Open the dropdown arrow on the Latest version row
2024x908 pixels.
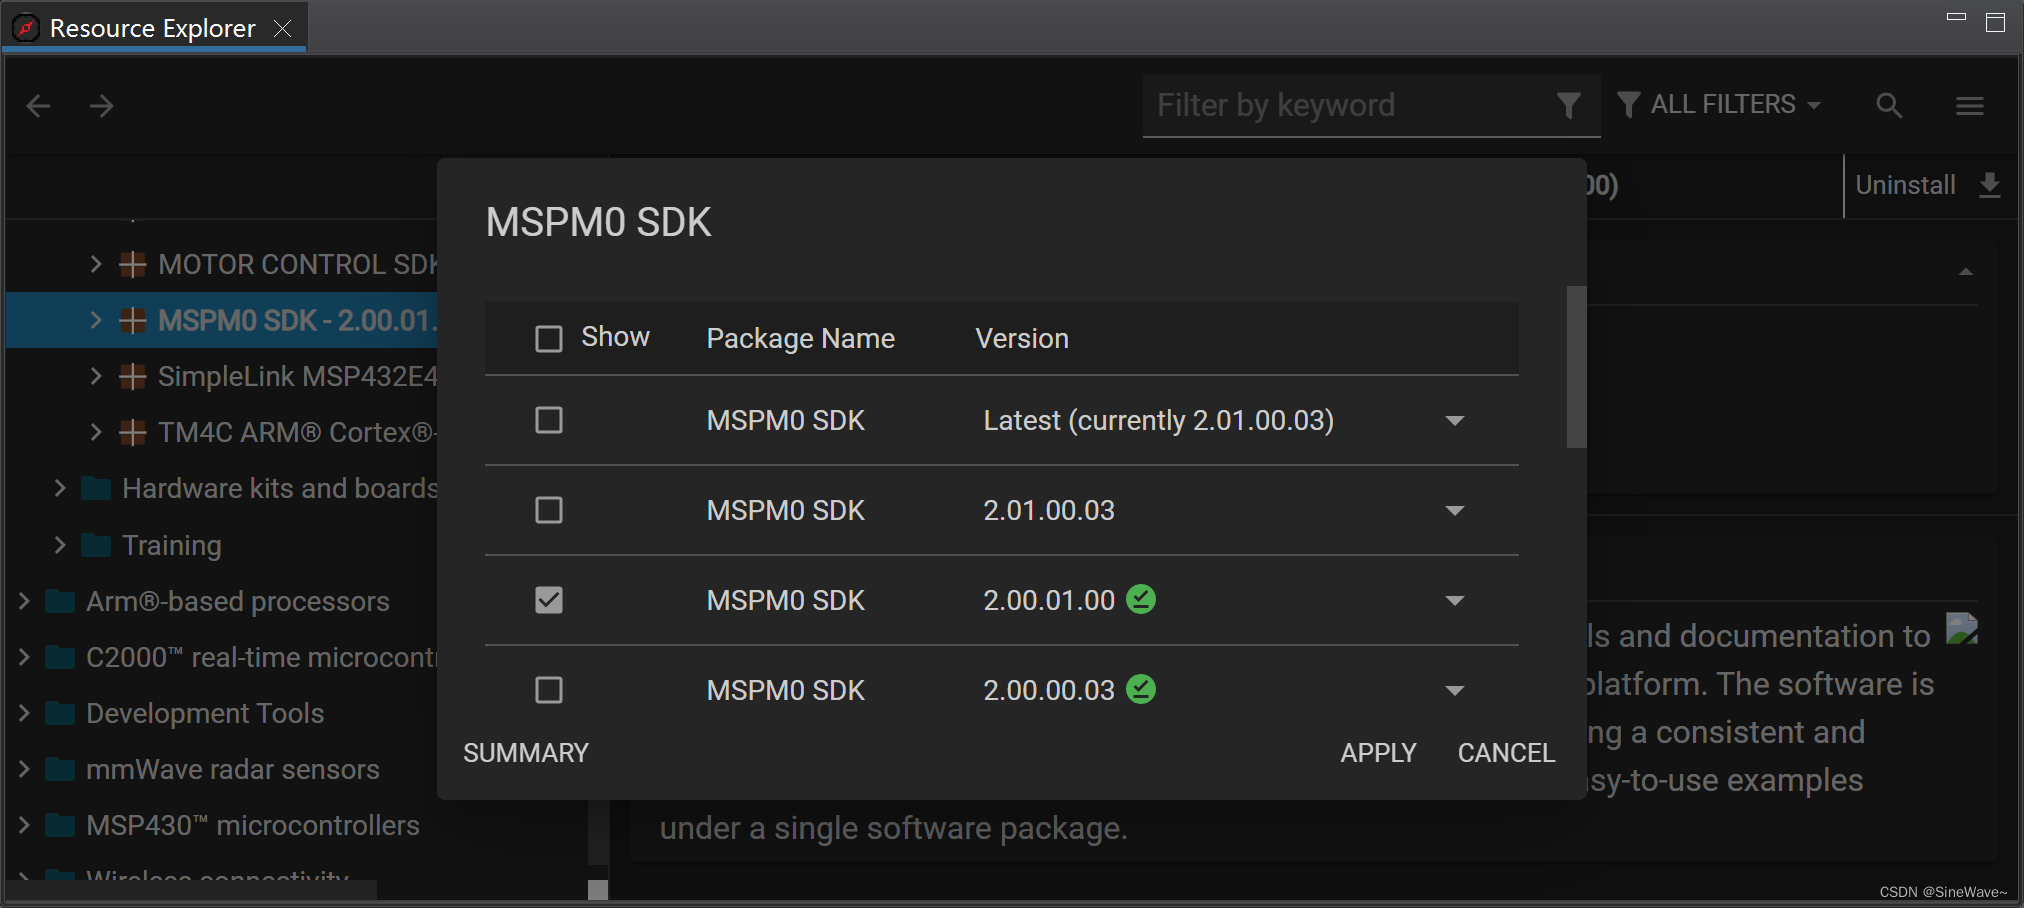(x=1455, y=421)
